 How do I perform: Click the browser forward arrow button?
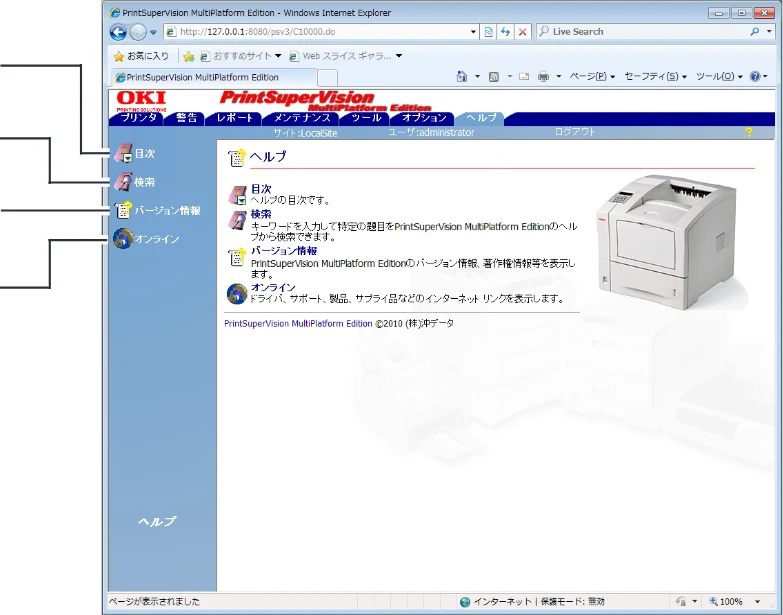coord(138,32)
